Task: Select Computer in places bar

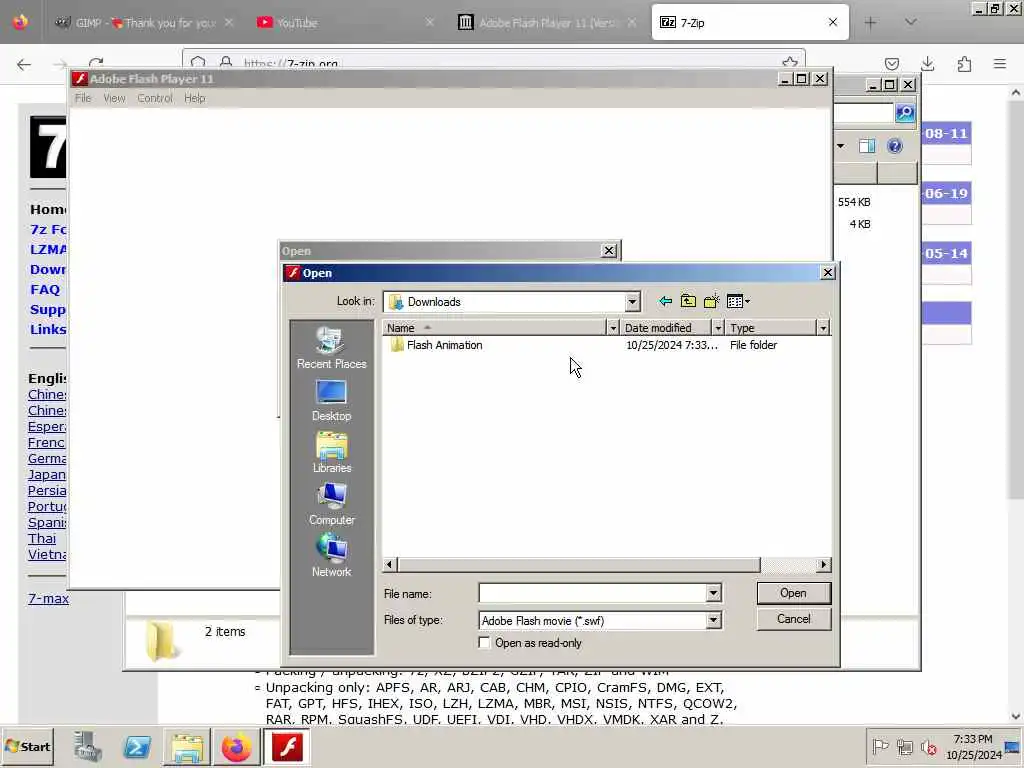Action: [331, 505]
